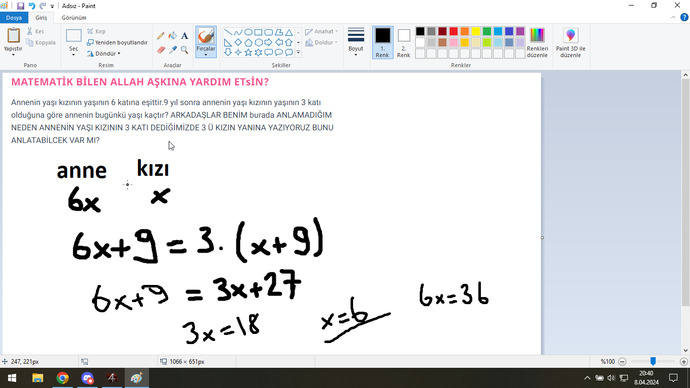Select the Magnifier tool
690x388 pixels.
pyautogui.click(x=184, y=50)
